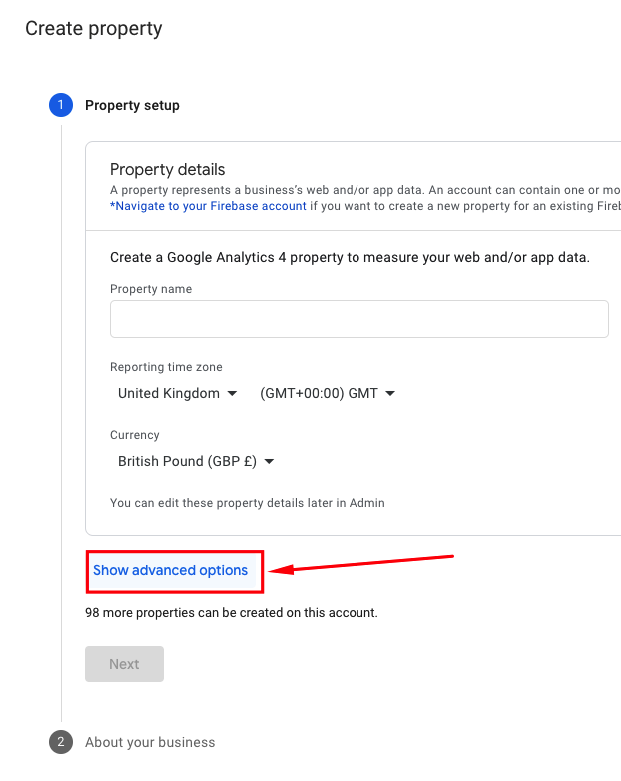Click the edit details later in Admin note

(x=247, y=503)
